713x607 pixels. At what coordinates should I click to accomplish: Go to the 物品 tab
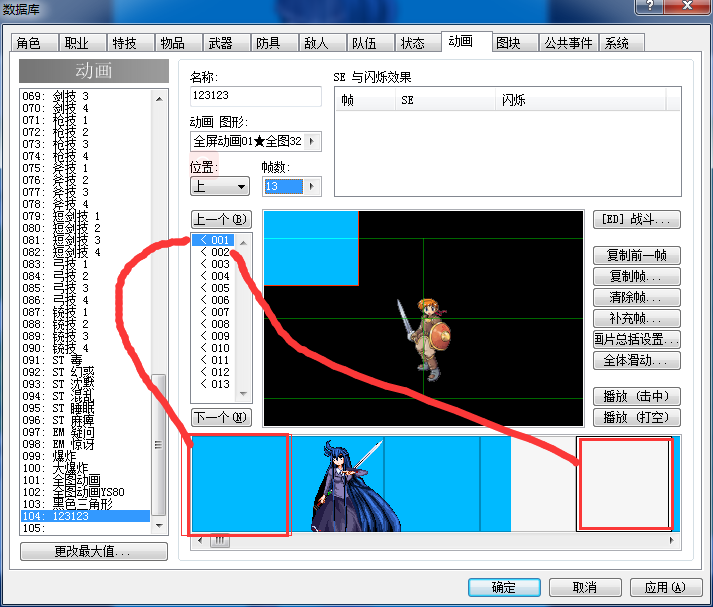tap(179, 43)
